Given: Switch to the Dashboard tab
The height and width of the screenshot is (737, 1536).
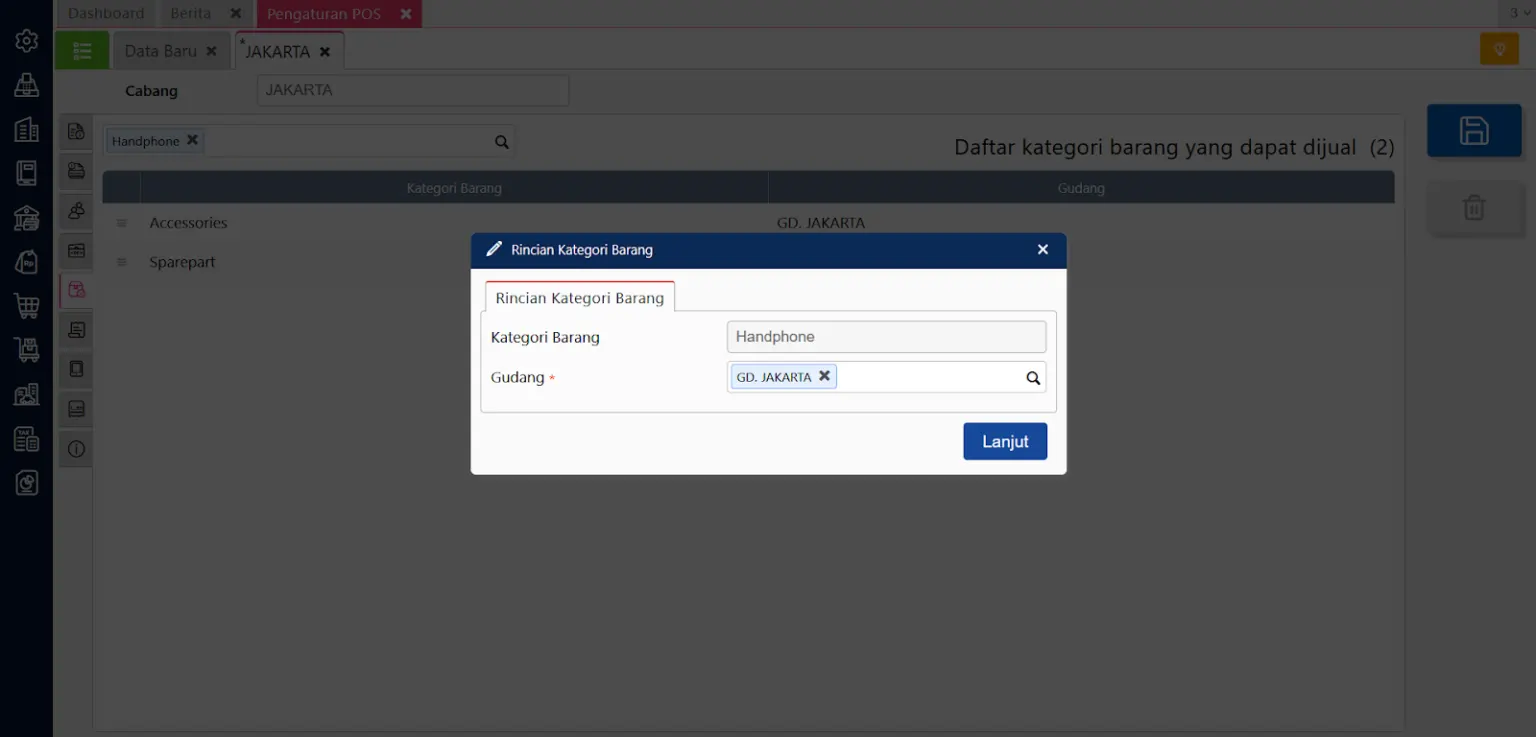Looking at the screenshot, I should [106, 14].
